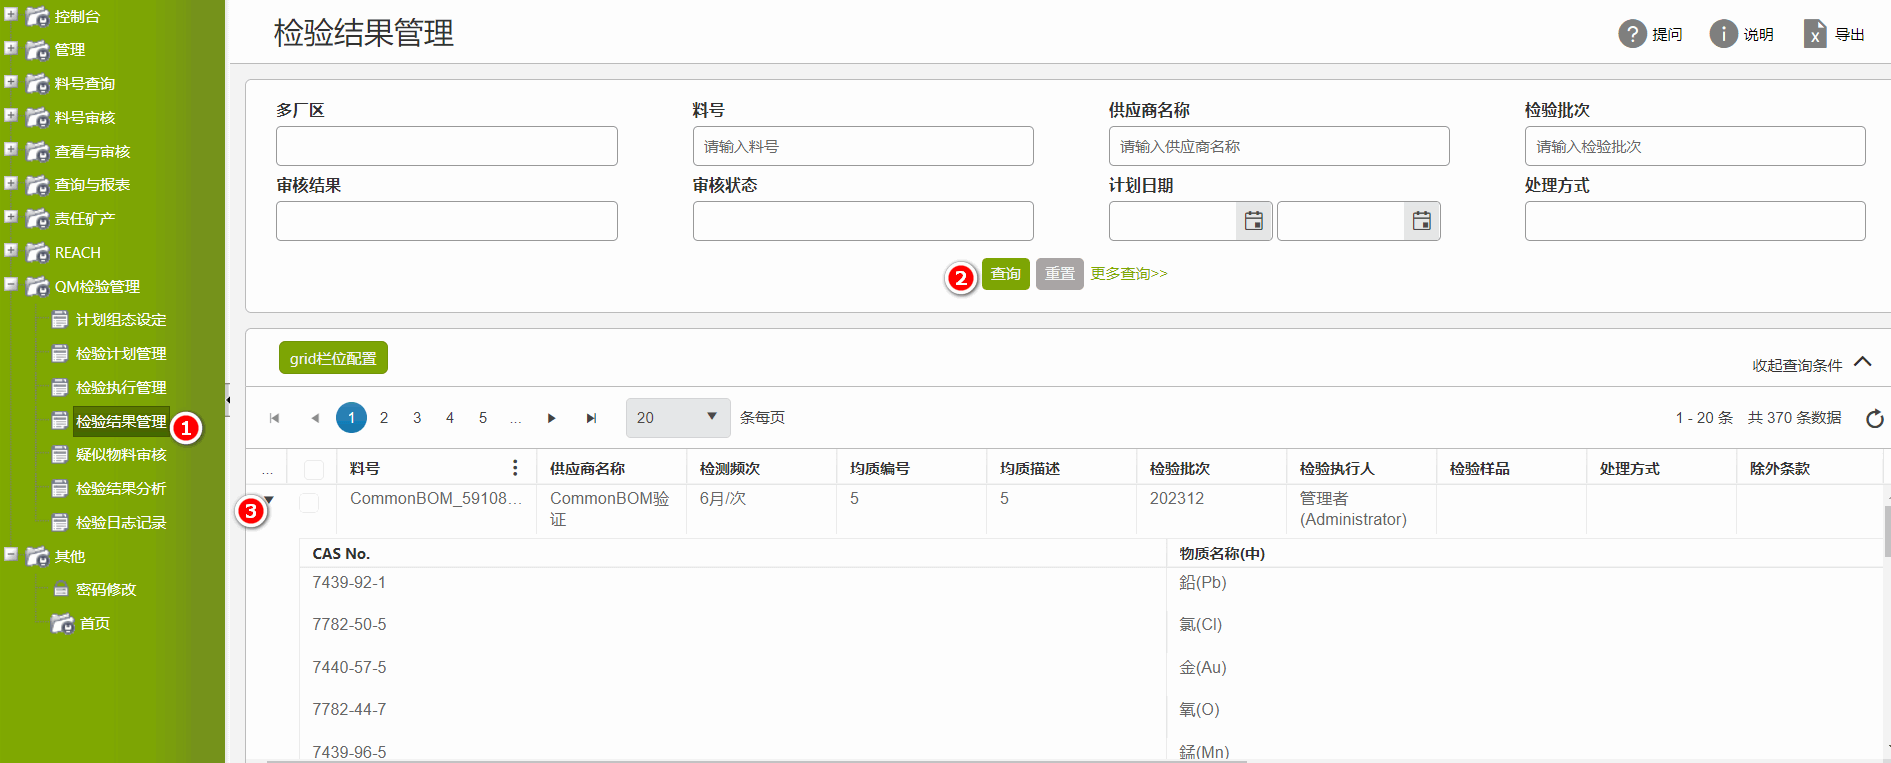Expand the 查询与报表 tree node

pos(11,182)
